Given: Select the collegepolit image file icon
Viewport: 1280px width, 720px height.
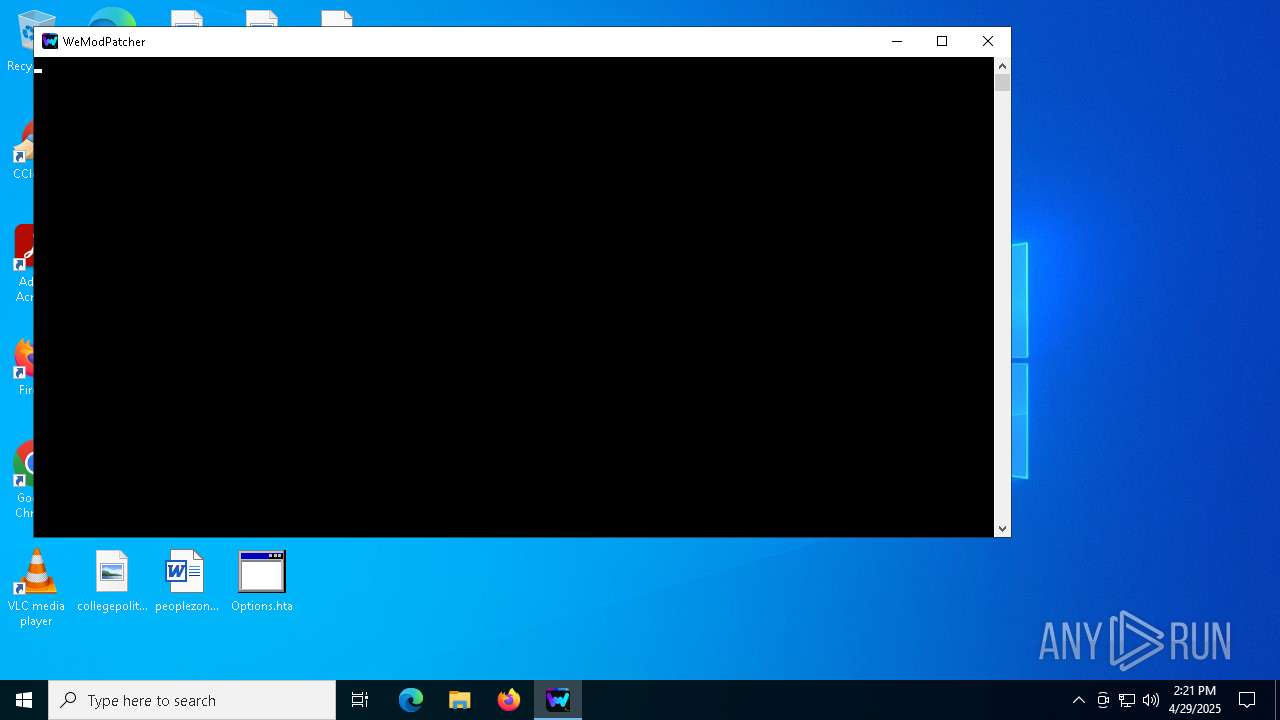Looking at the screenshot, I should 112,581.
